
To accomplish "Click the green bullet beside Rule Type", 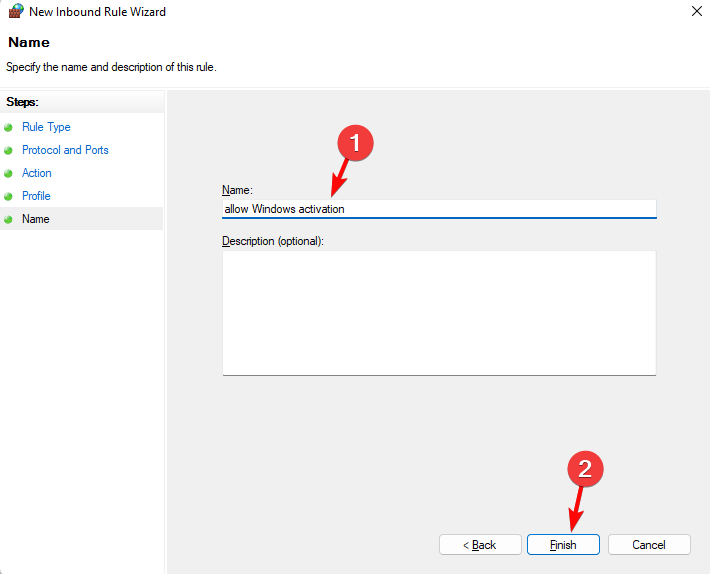I will tap(9, 128).
